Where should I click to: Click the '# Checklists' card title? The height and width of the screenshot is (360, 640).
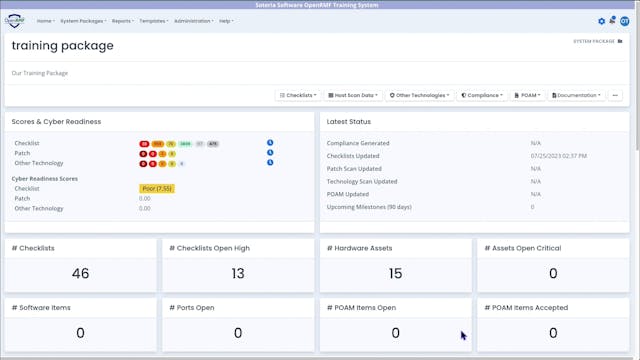[x=33, y=248]
